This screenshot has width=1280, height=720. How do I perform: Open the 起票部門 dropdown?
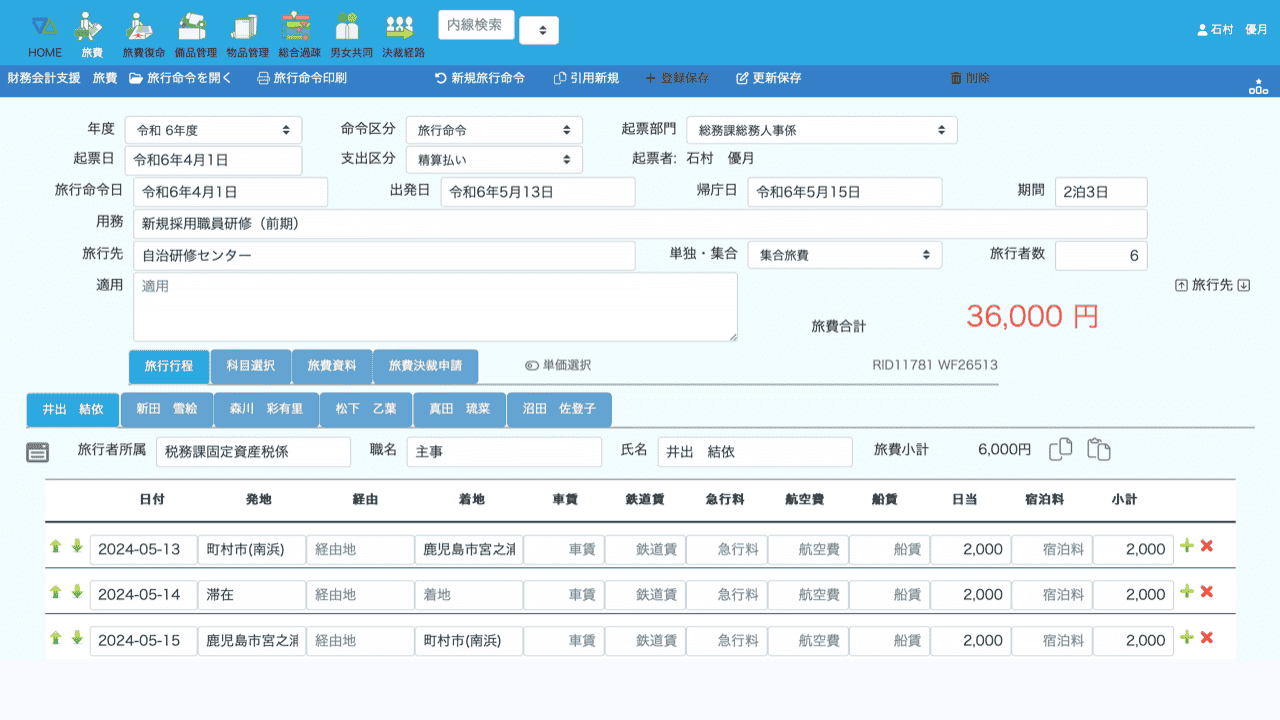[821, 130]
